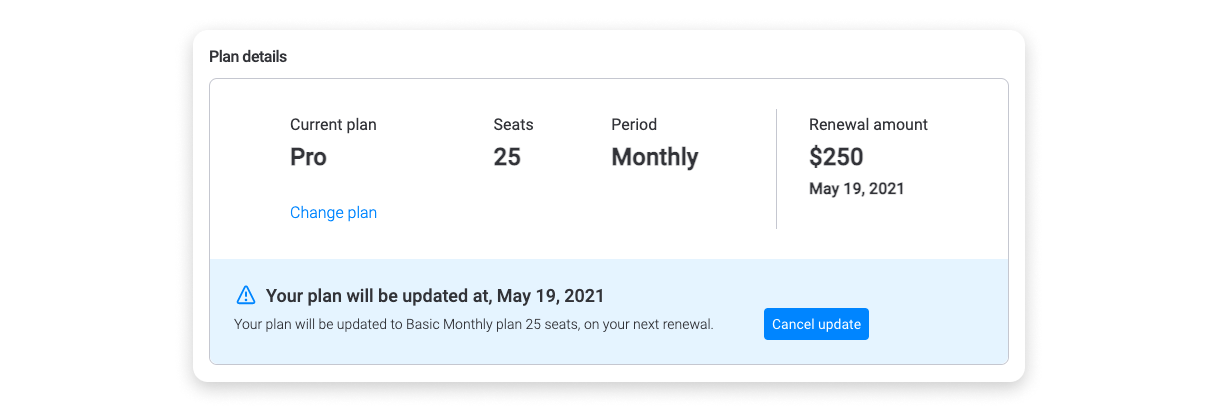Click the Basic Monthly plan description text
This screenshot has width=1218, height=413.
click(x=473, y=325)
